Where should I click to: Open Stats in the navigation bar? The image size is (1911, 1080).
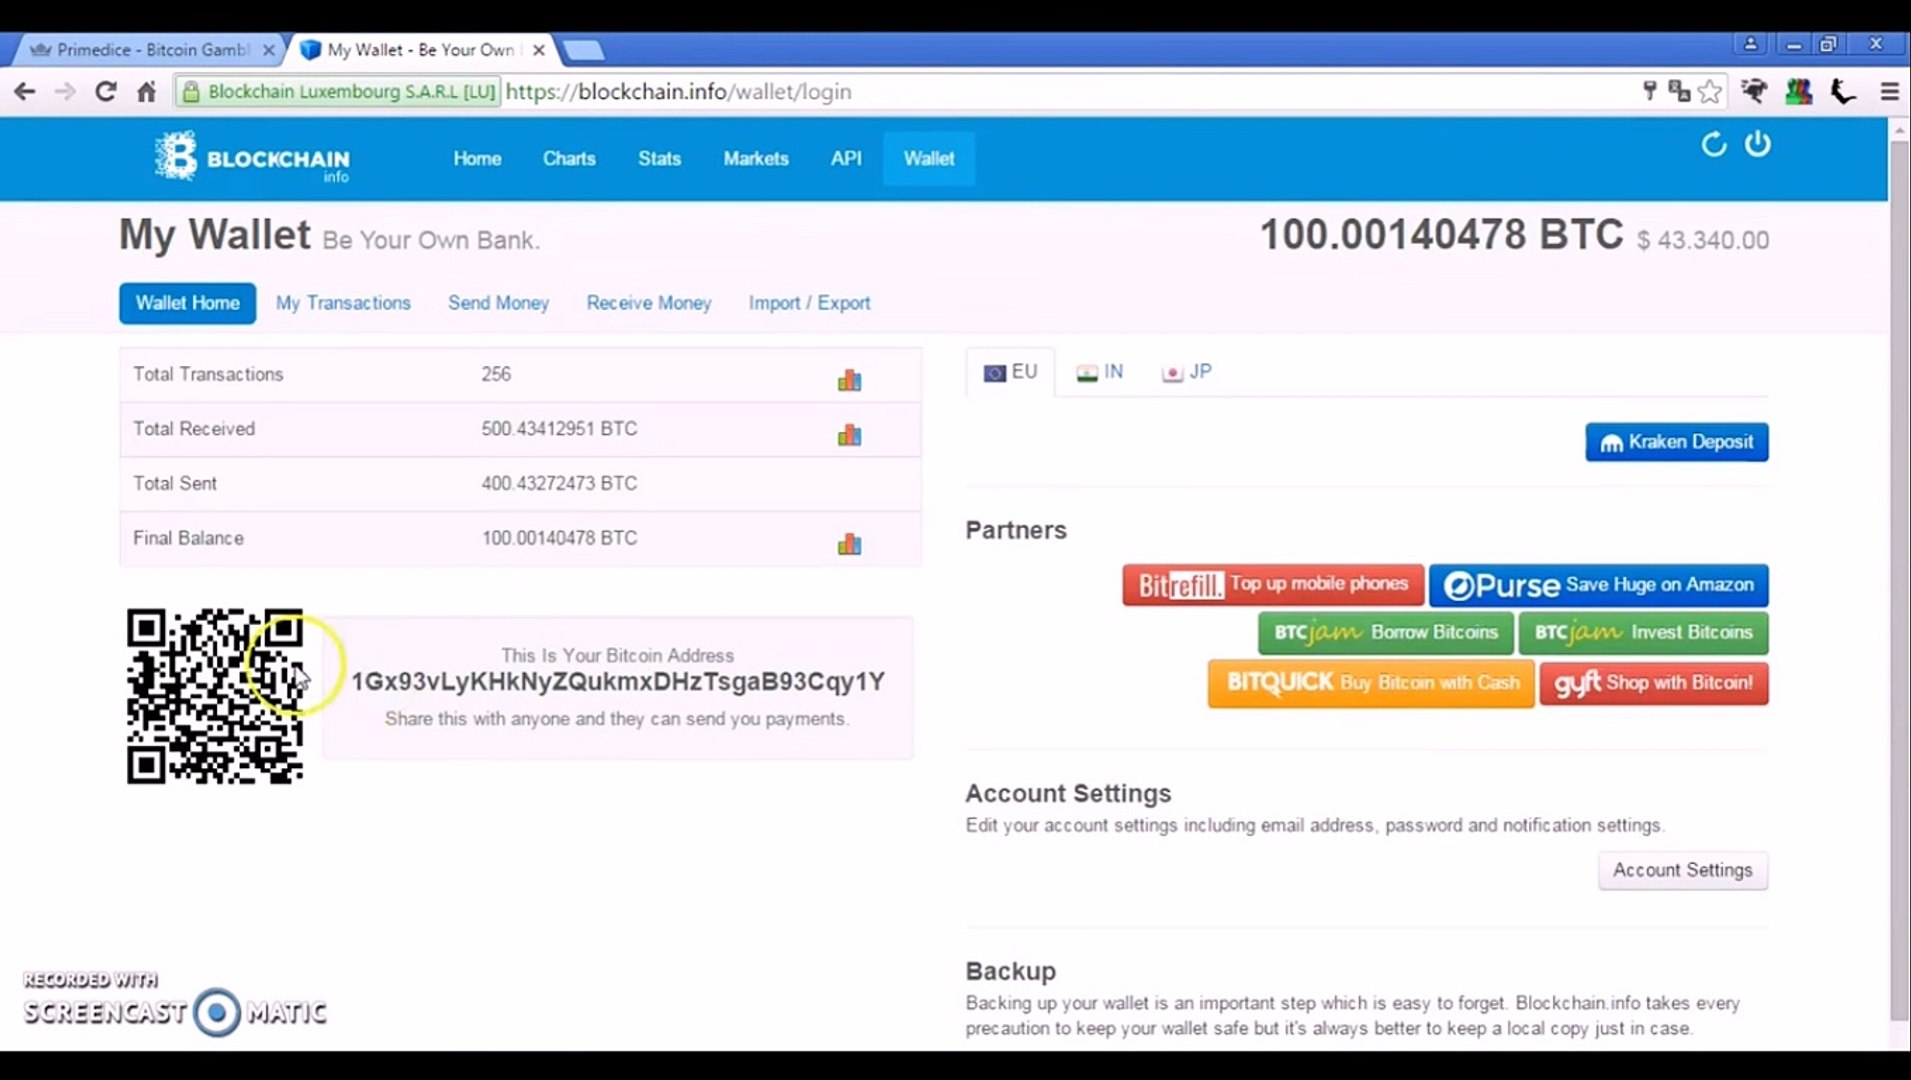pos(659,159)
